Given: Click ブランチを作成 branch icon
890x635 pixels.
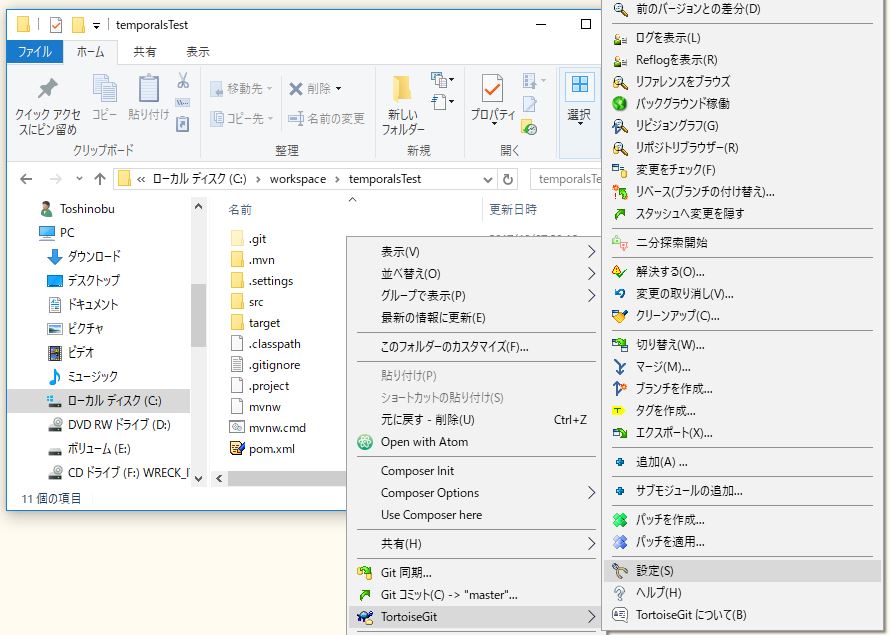Looking at the screenshot, I should [x=620, y=389].
